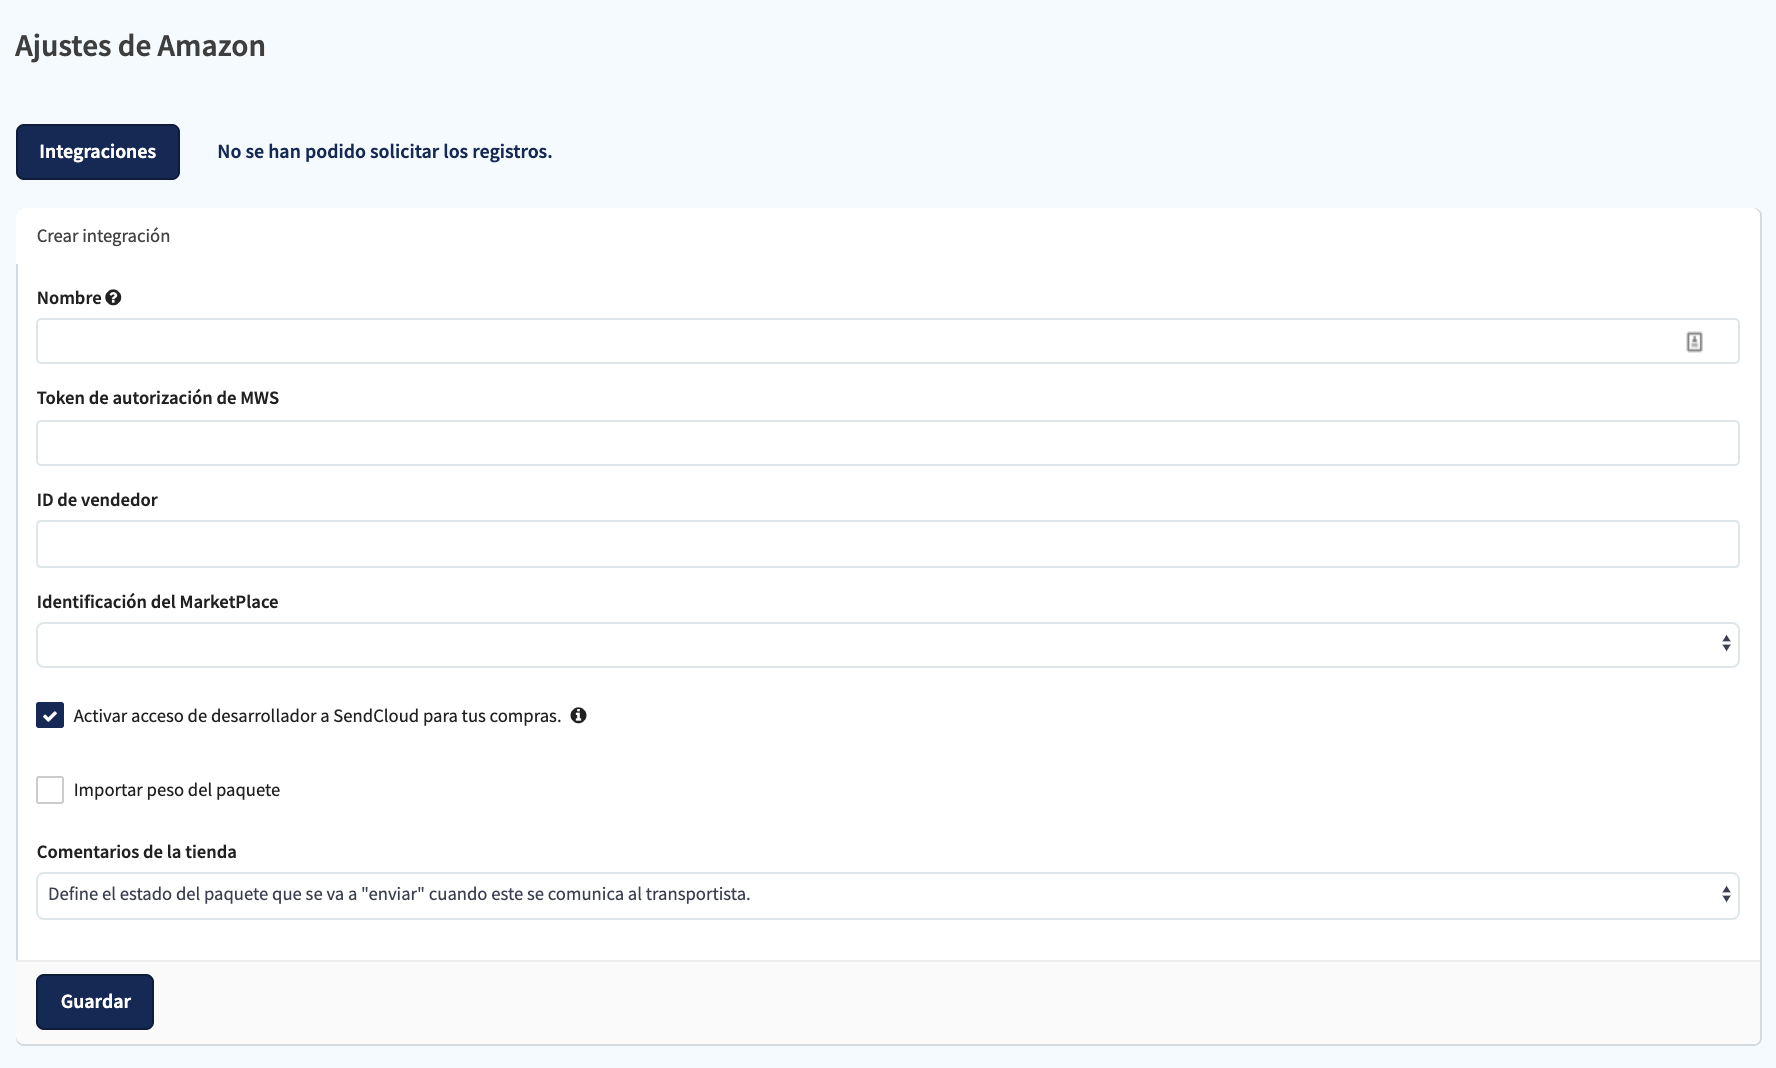1776x1068 pixels.
Task: Click the Ajustes de Amazon page title
Action: (x=140, y=45)
